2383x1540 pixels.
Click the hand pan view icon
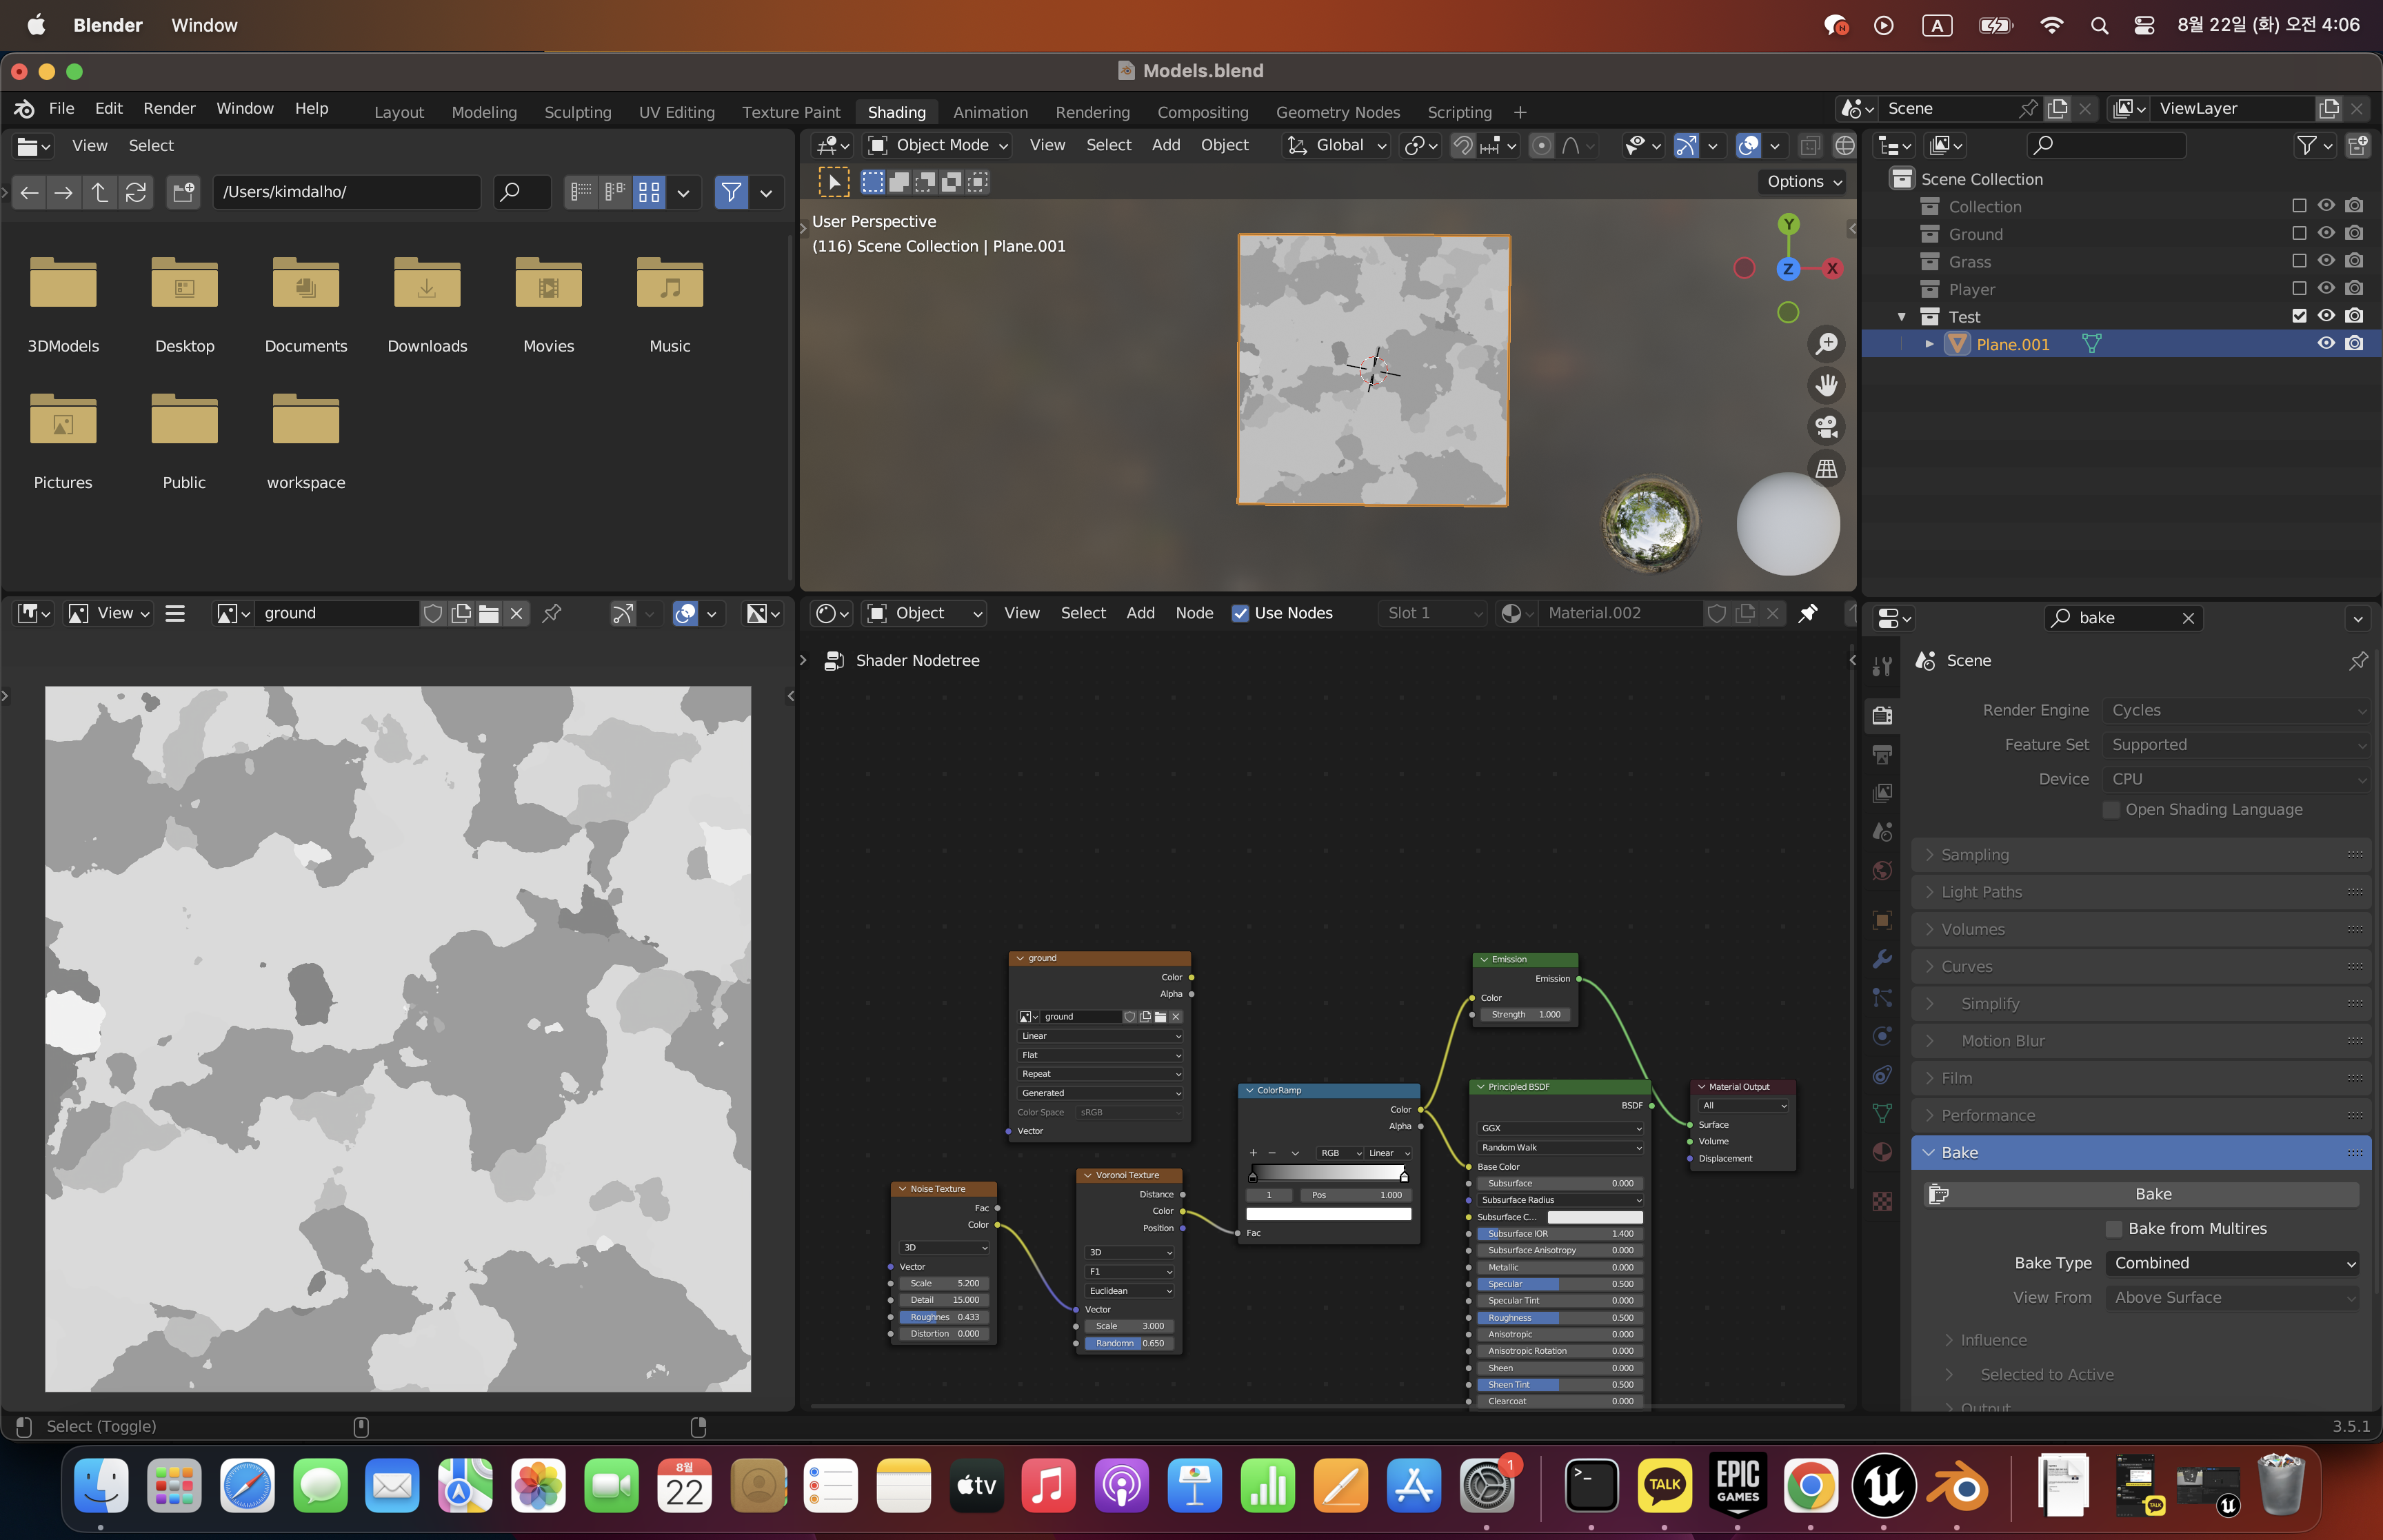point(1826,385)
